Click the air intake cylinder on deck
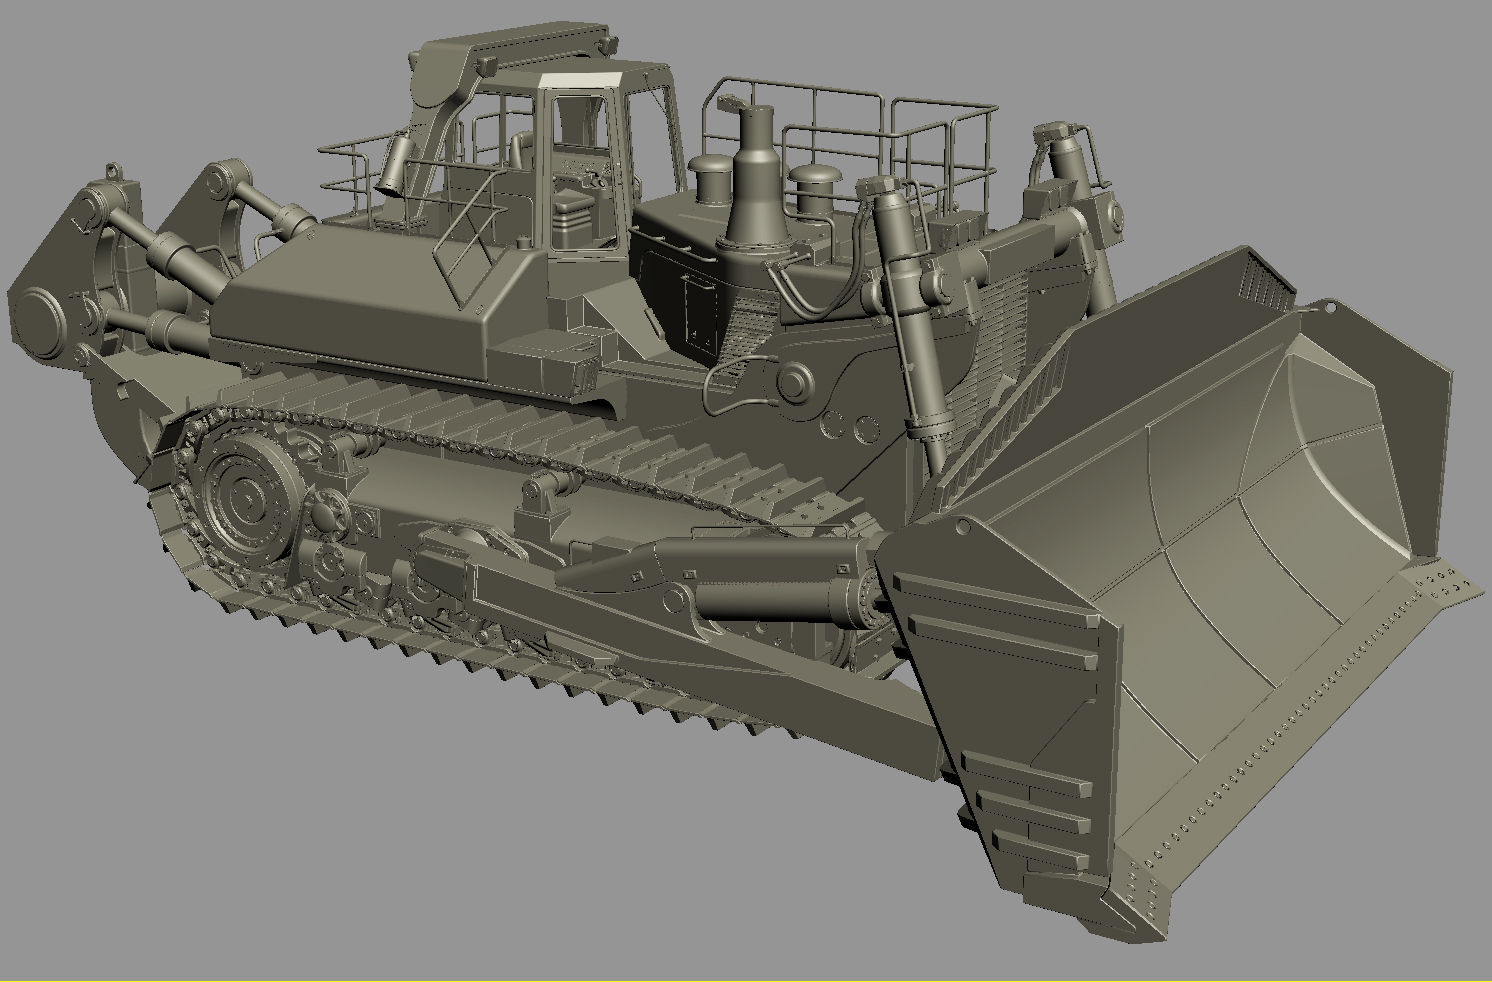Image resolution: width=1492 pixels, height=982 pixels. [815, 190]
